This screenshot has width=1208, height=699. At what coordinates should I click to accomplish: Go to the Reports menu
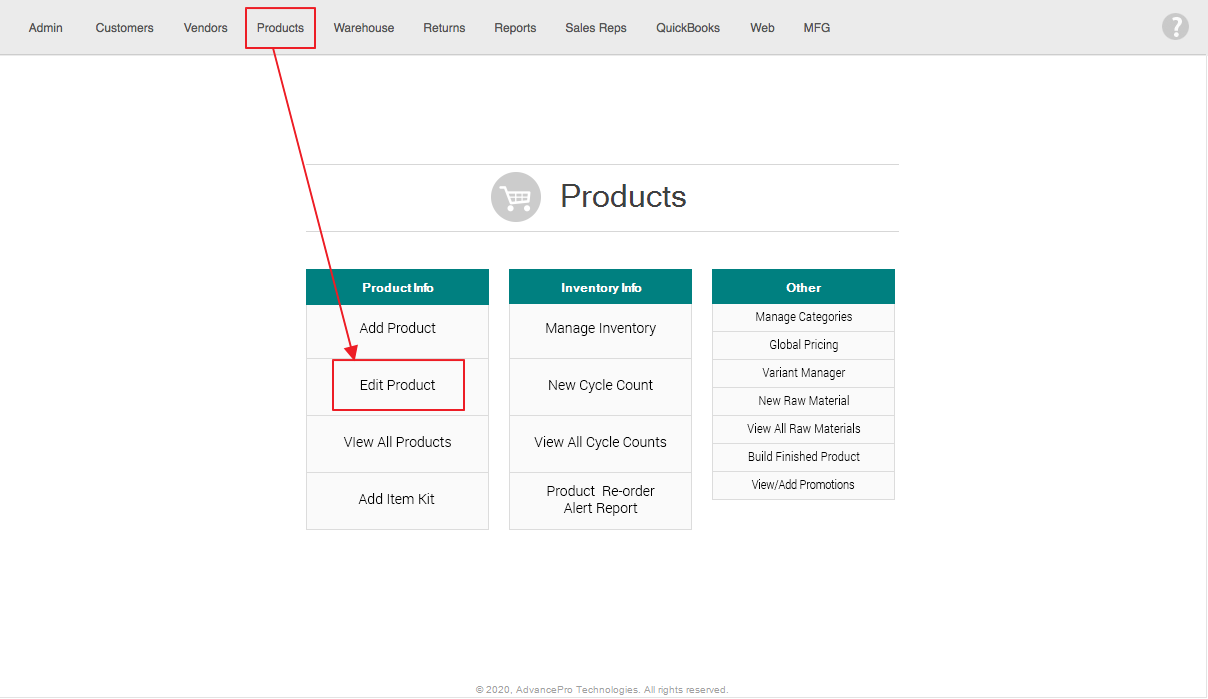click(x=515, y=28)
